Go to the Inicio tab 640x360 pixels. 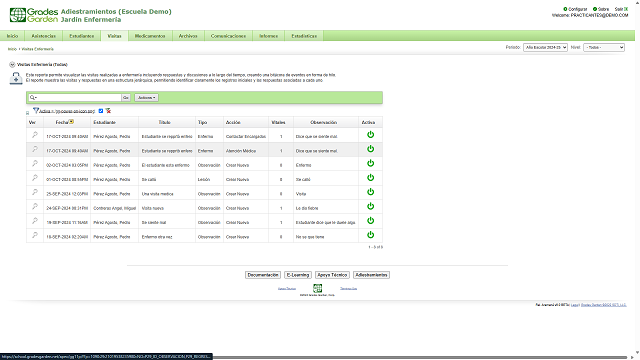click(x=12, y=36)
